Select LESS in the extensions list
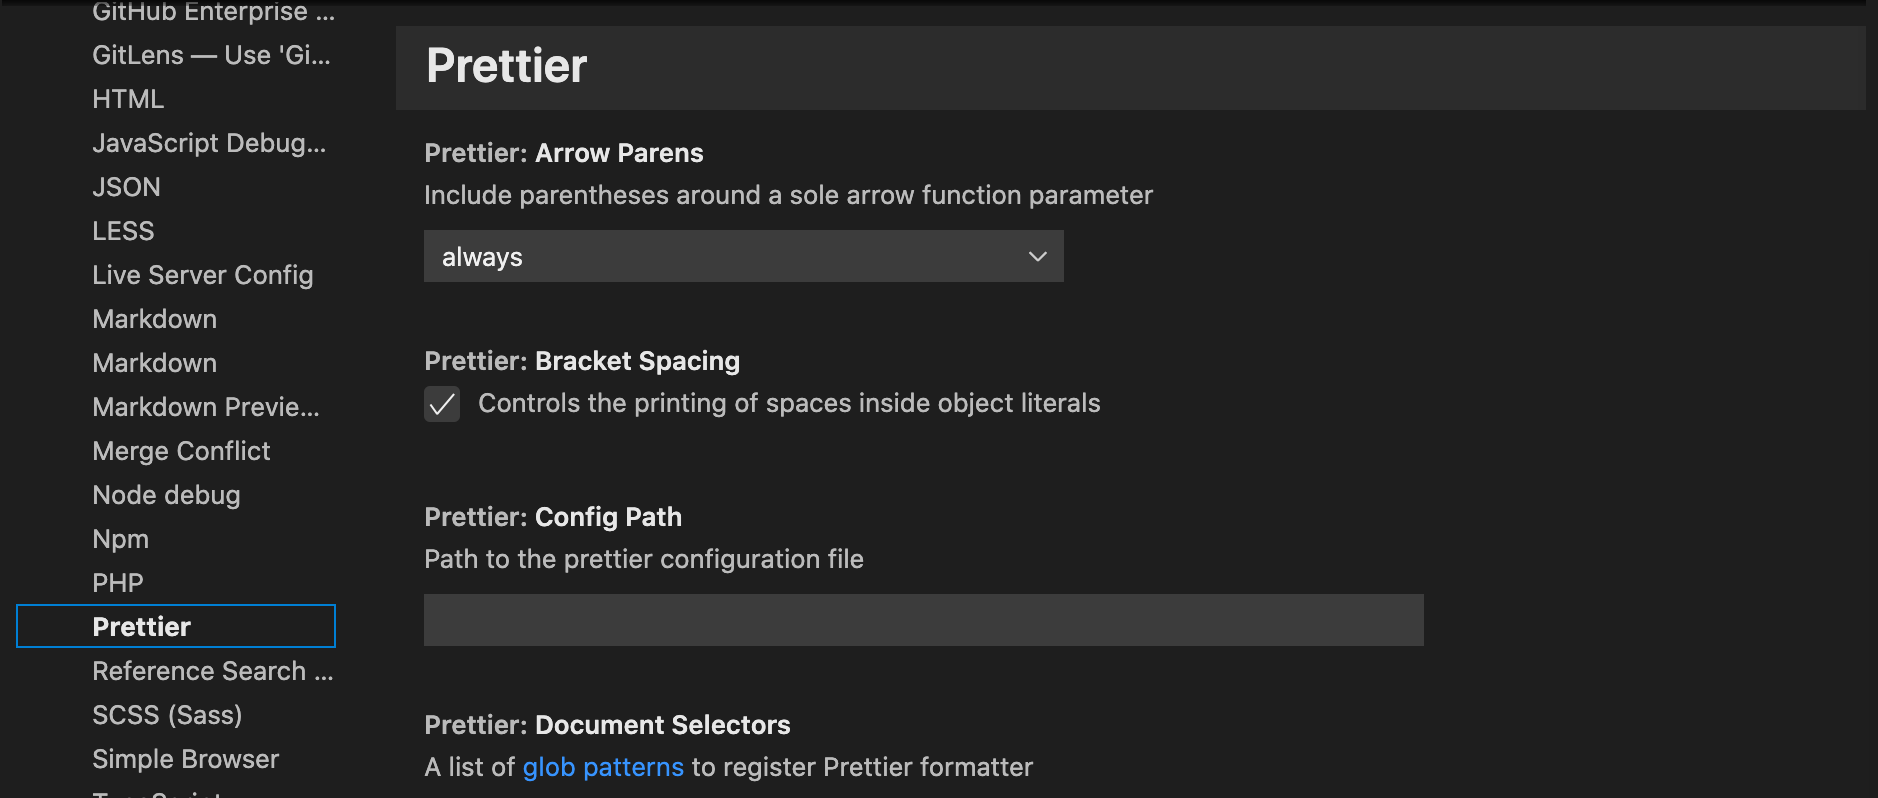 pos(123,231)
